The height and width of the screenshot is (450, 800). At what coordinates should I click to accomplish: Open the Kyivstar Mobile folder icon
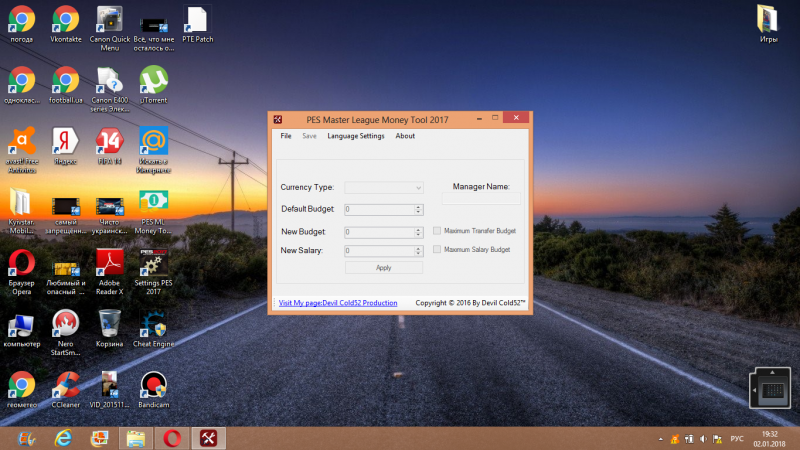[21, 211]
